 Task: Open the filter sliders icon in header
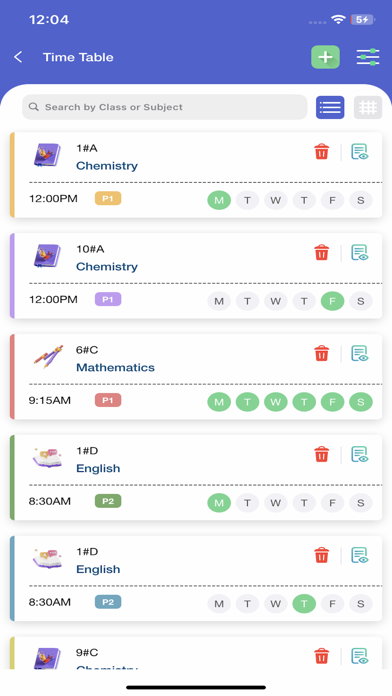[368, 57]
